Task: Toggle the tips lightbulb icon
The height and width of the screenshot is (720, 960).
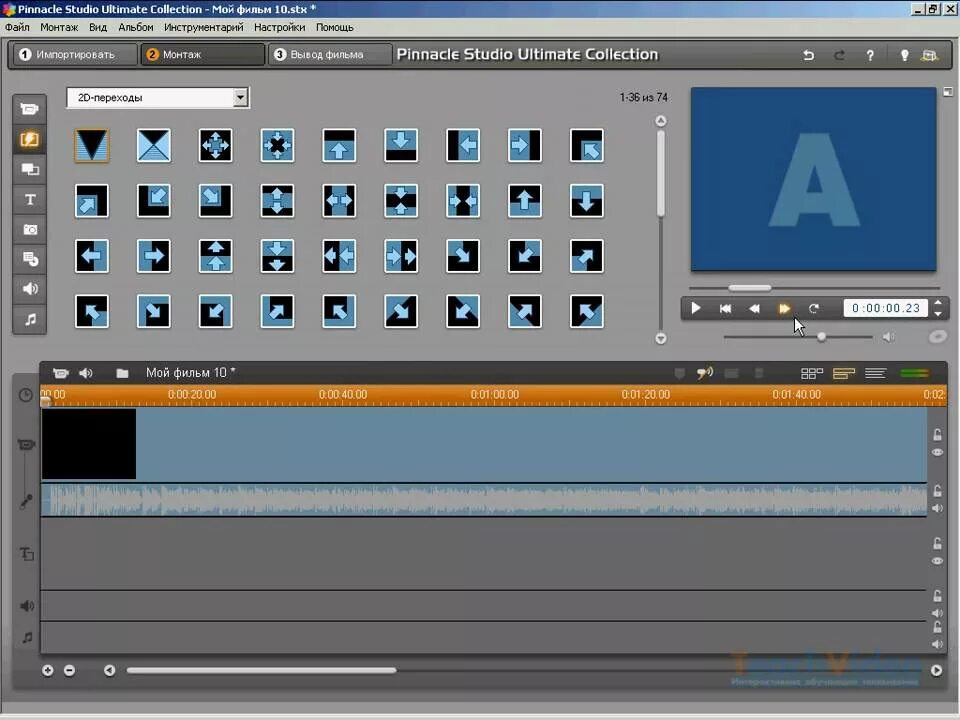Action: (x=904, y=55)
